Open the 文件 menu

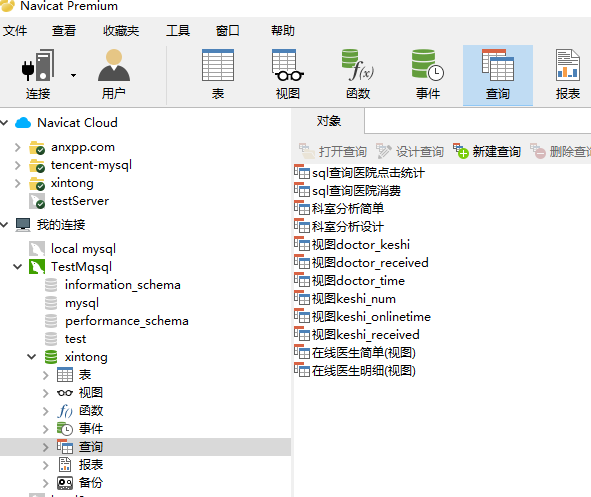pos(15,31)
